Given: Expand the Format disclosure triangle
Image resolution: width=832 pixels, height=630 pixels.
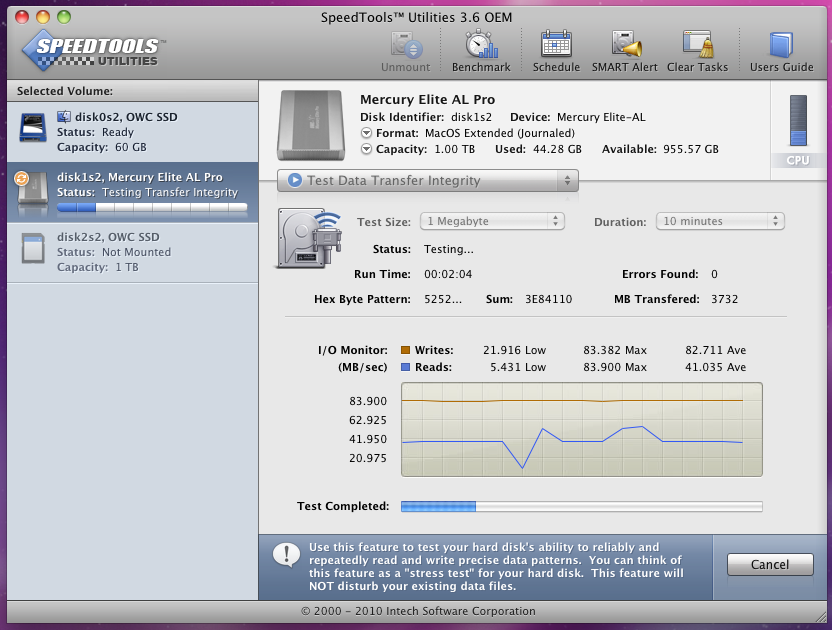Looking at the screenshot, I should 366,133.
